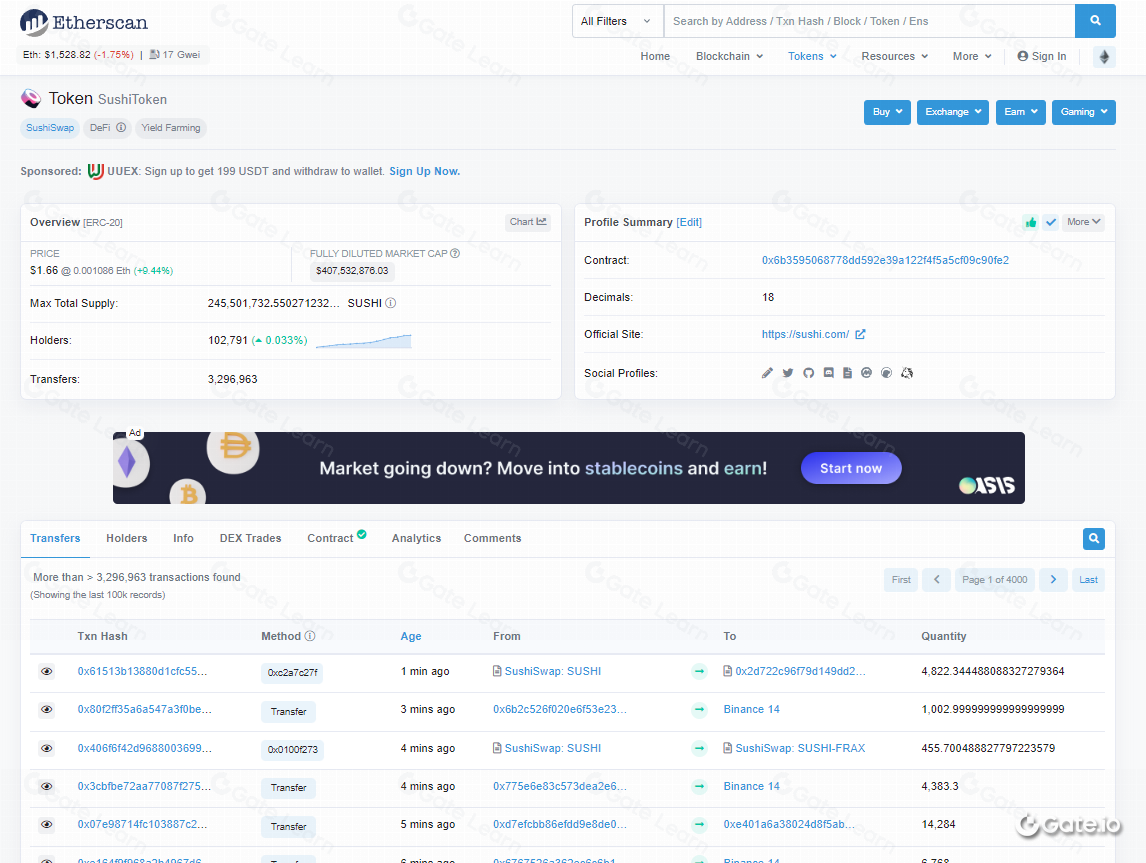
Task: Go to previous page with left chevron
Action: (936, 579)
